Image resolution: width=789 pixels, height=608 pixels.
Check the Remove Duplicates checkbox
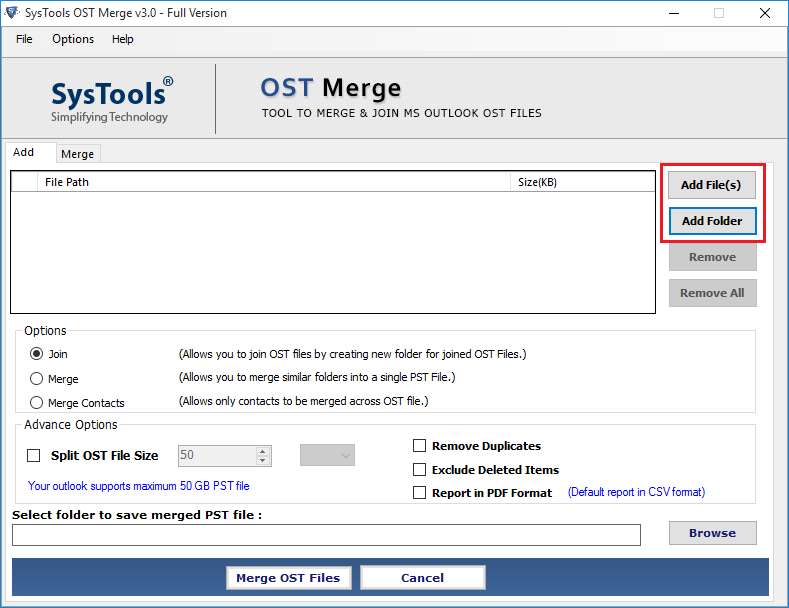pyautogui.click(x=419, y=446)
